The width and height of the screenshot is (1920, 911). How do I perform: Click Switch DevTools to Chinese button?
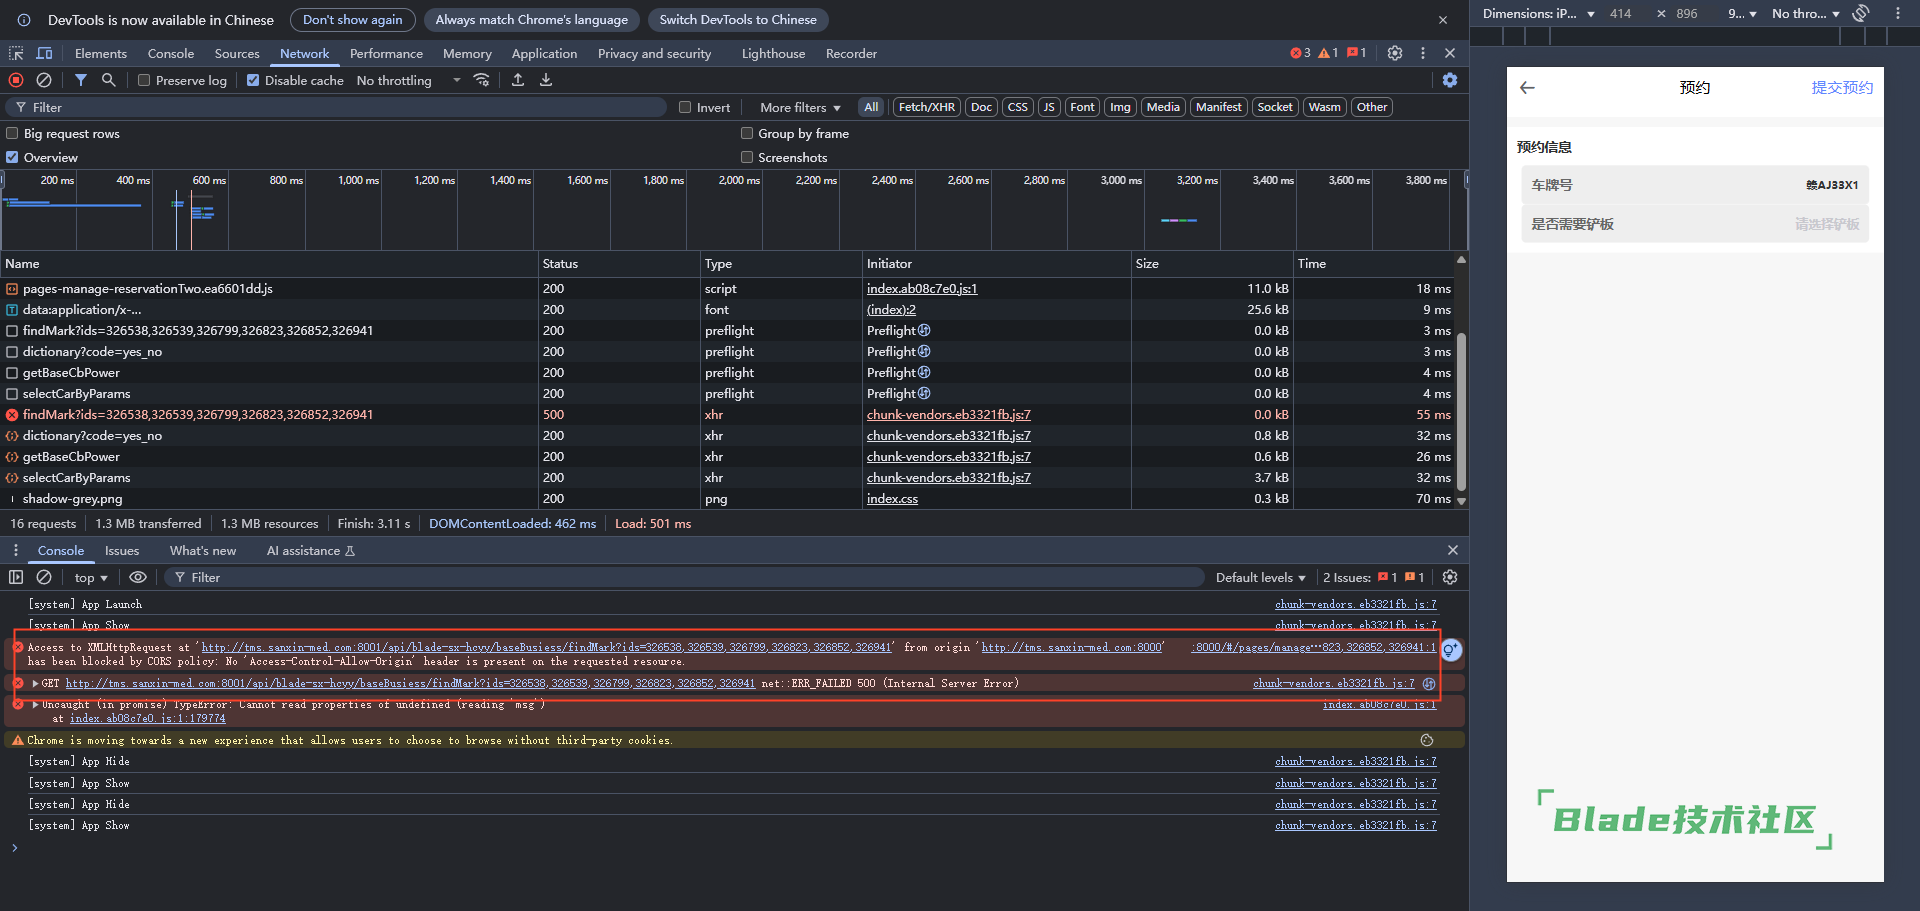pos(738,20)
